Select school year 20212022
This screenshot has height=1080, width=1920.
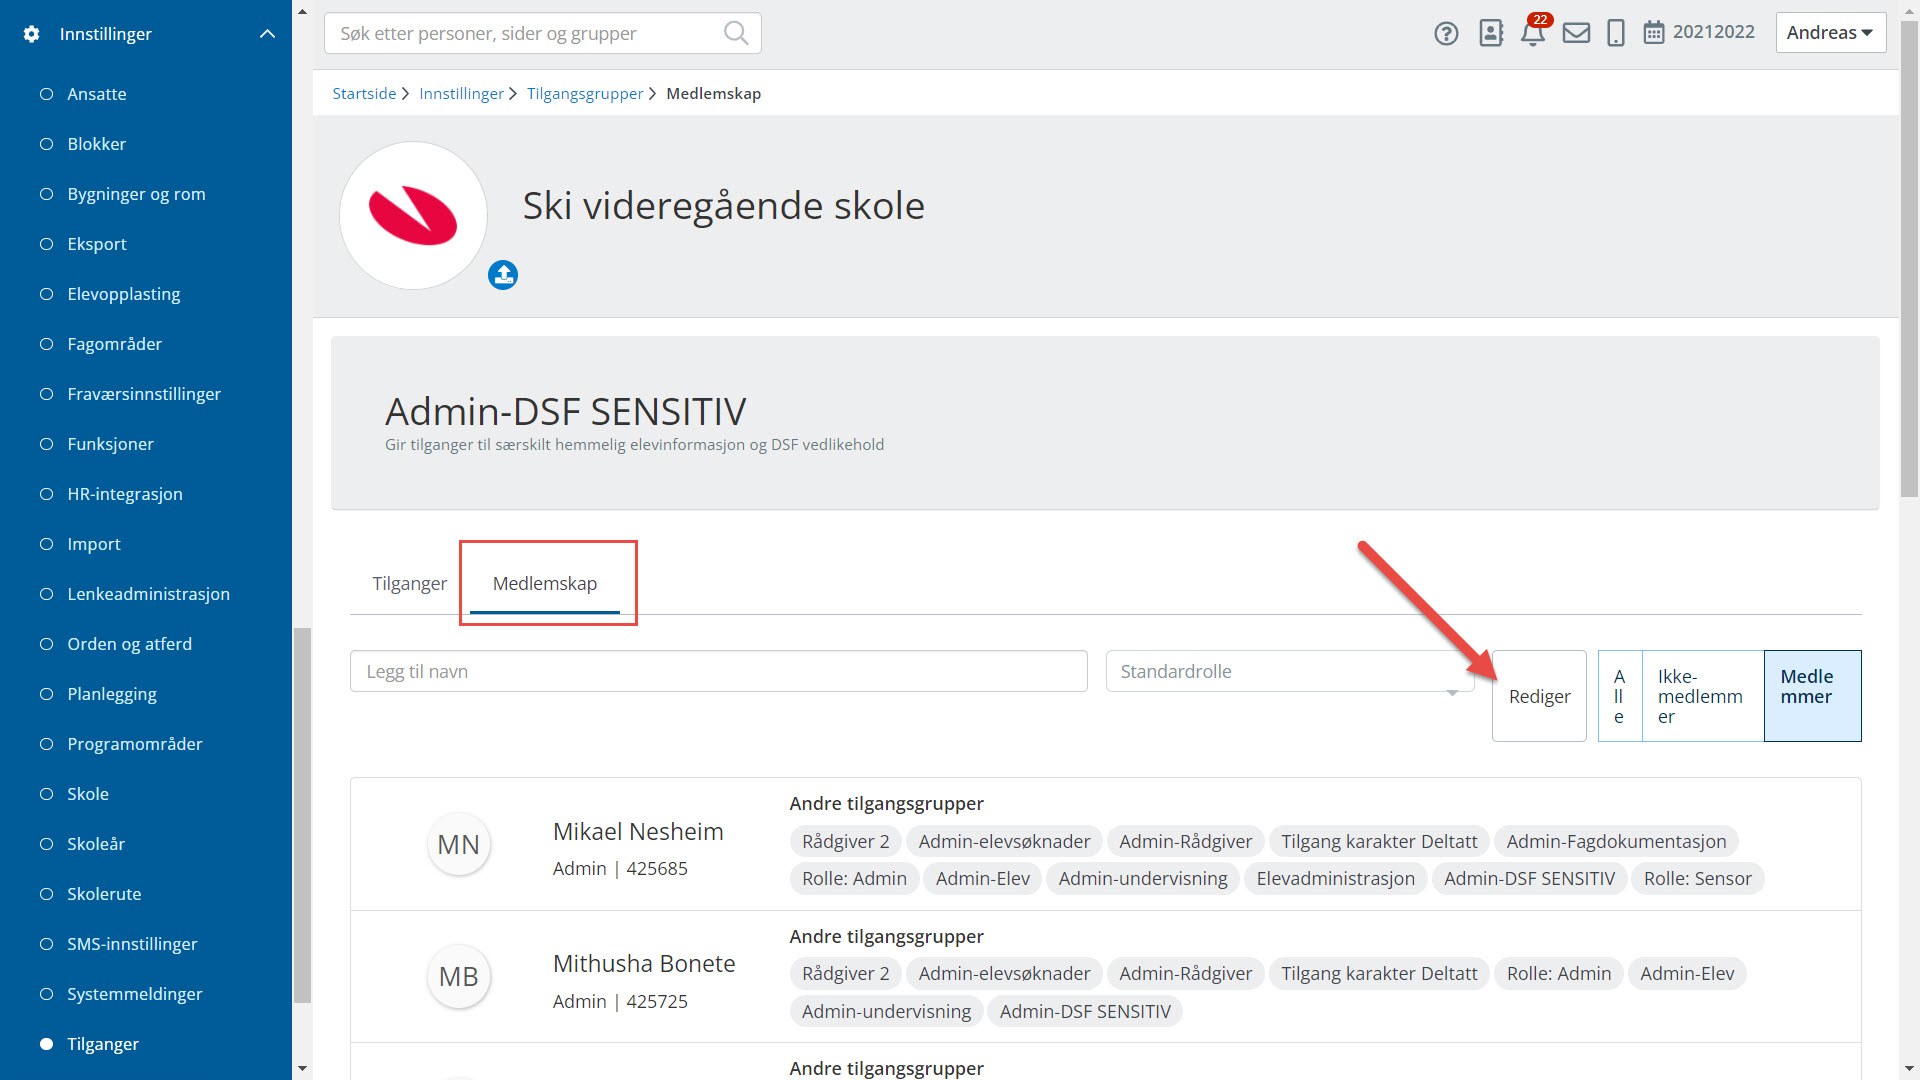[1713, 32]
